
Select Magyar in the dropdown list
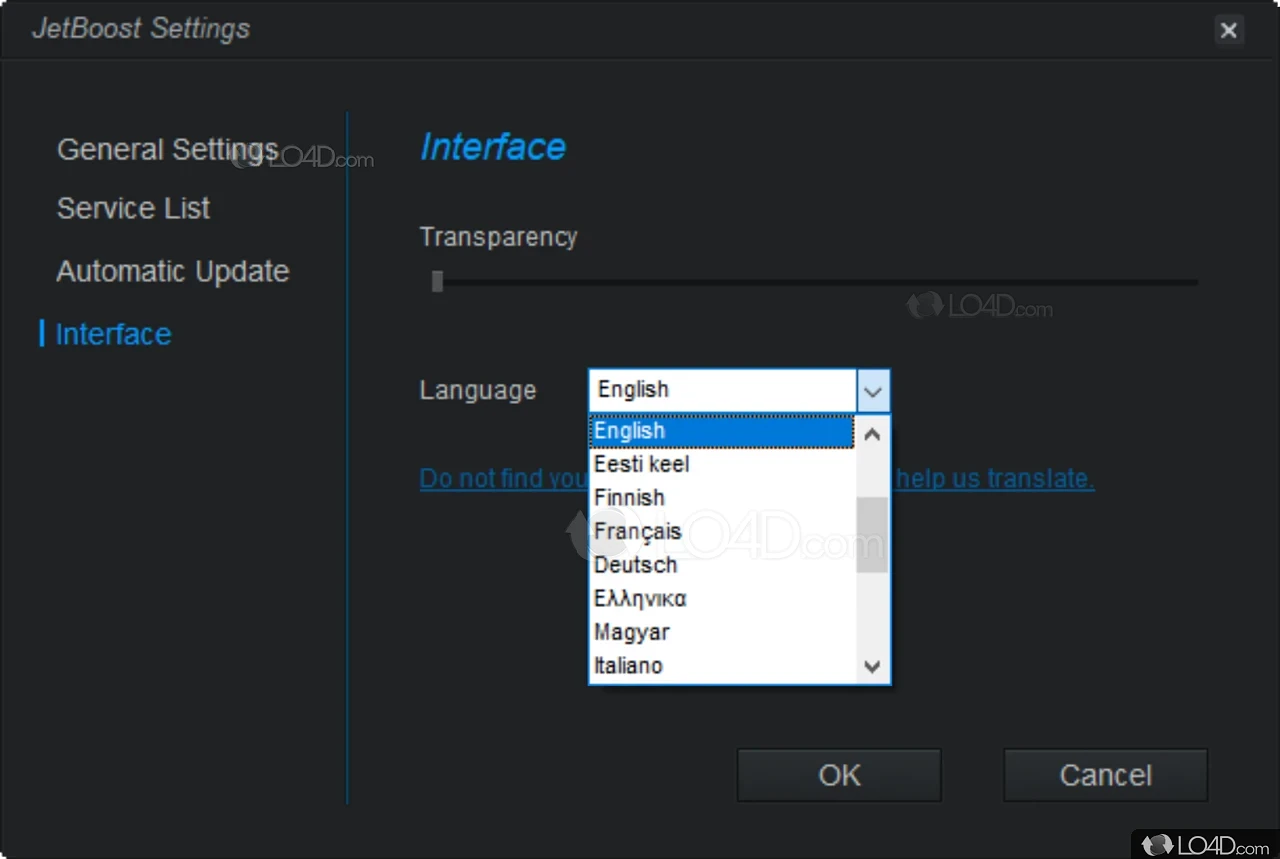721,632
